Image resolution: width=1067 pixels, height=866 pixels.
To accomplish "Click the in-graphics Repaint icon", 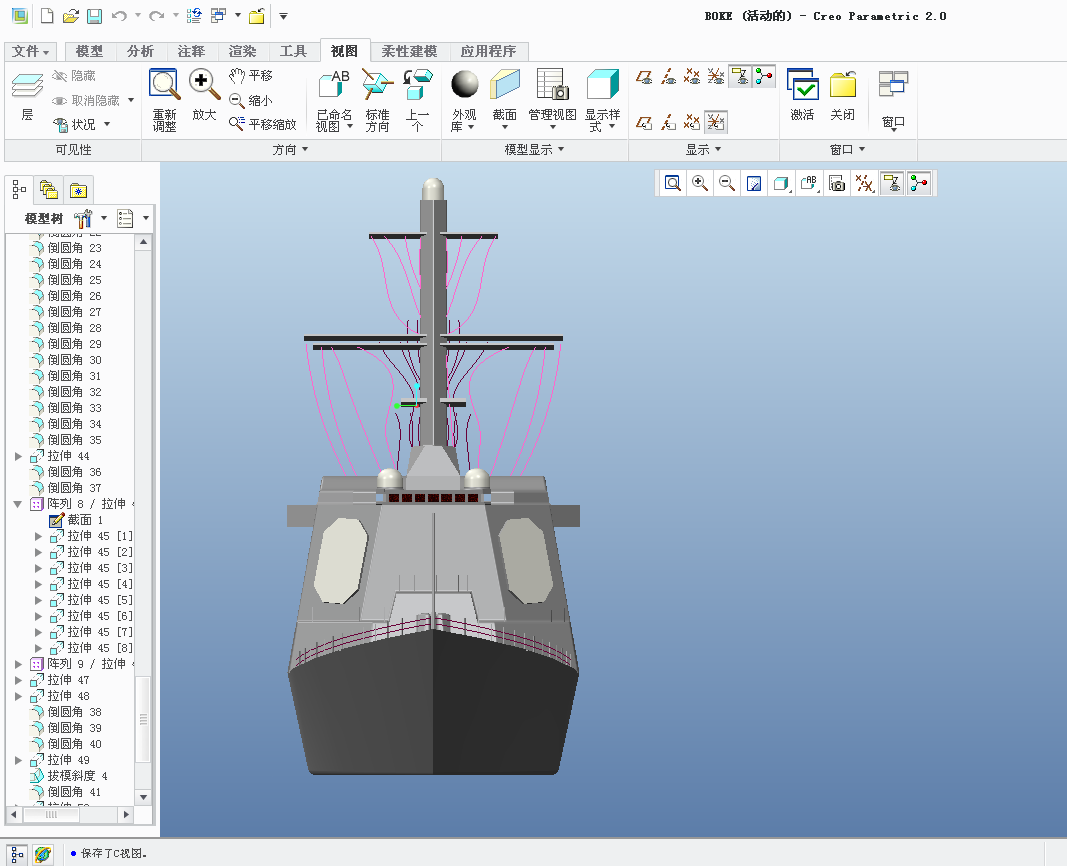I will pyautogui.click(x=754, y=183).
